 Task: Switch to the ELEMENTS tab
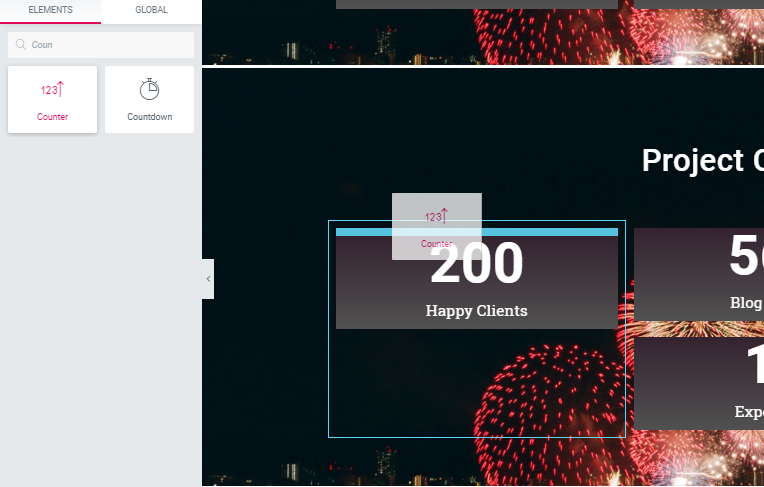point(50,10)
